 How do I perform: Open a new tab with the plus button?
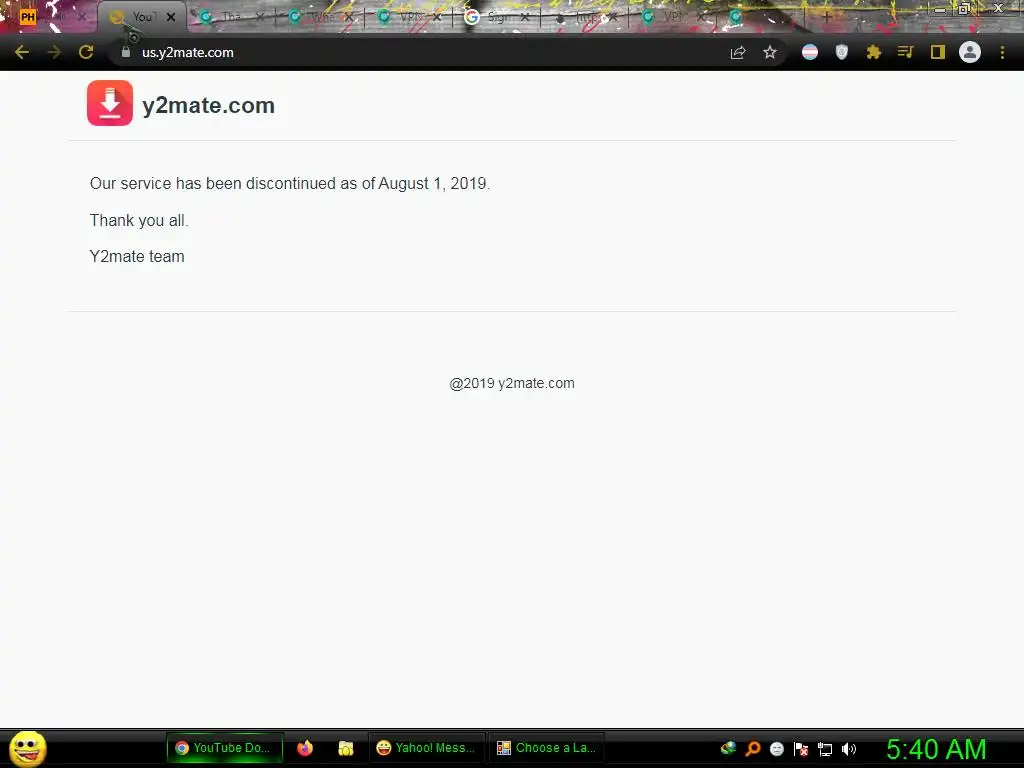[x=826, y=17]
